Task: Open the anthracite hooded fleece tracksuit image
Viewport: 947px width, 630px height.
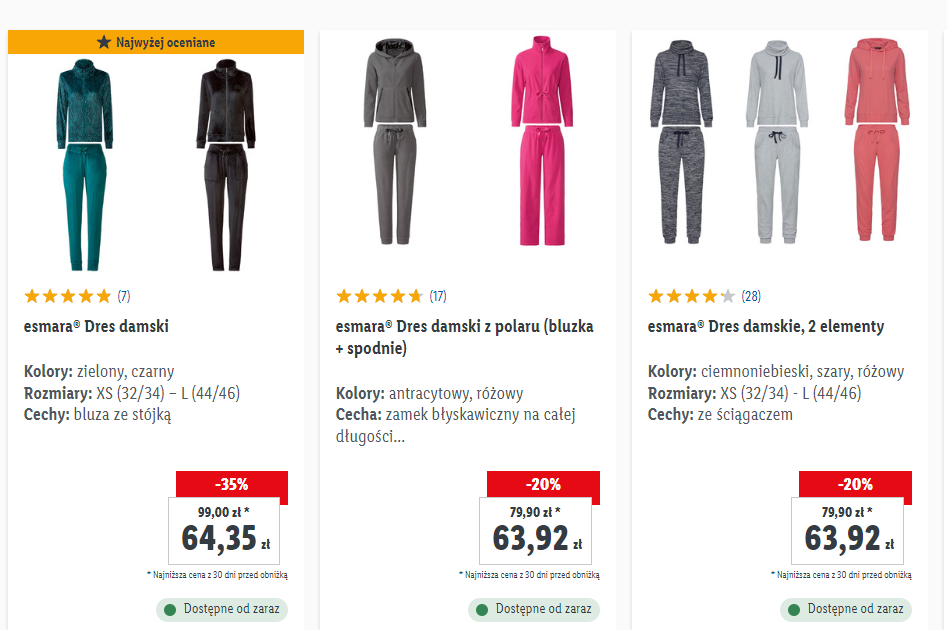Action: pos(395,141)
